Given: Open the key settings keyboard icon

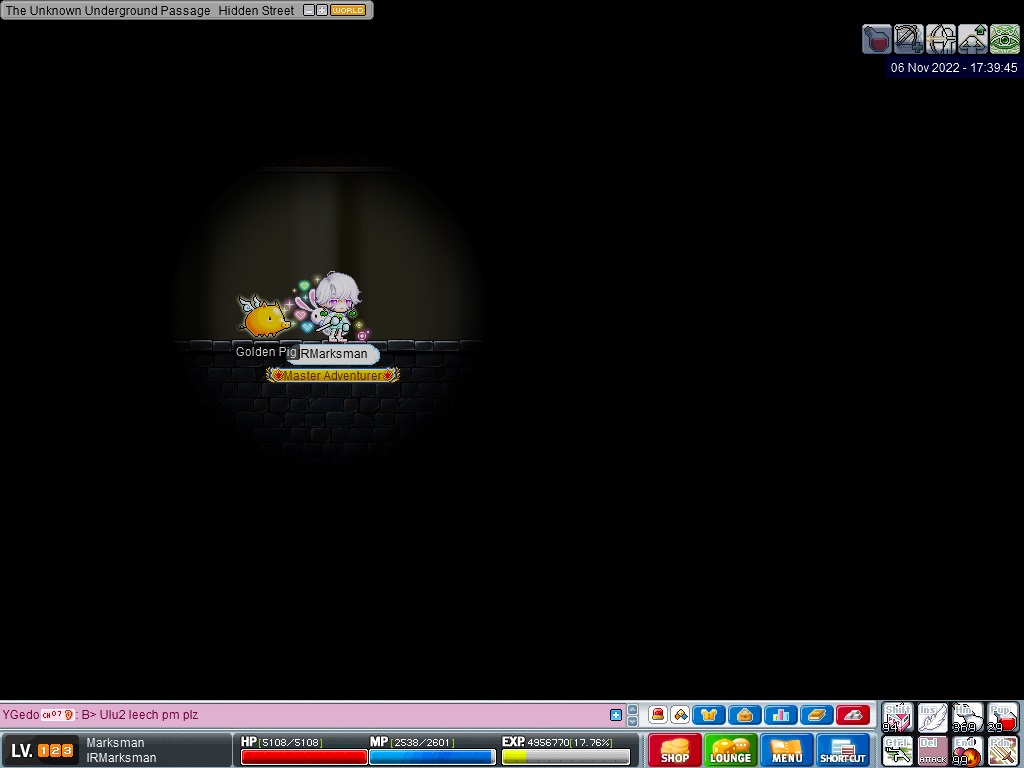Looking at the screenshot, I should pos(852,715).
